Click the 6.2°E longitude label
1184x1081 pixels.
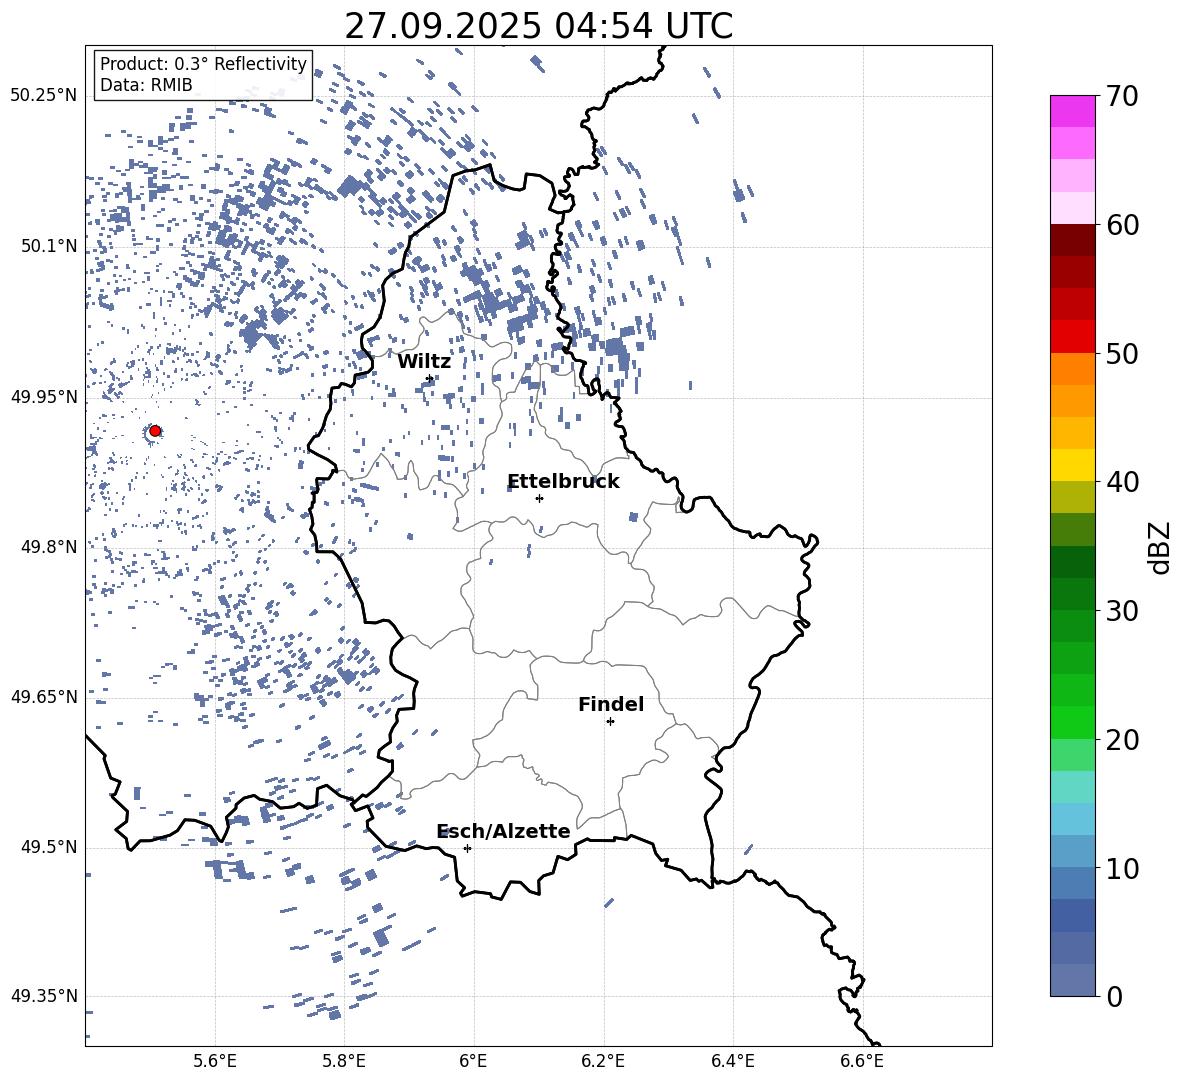603,1061
